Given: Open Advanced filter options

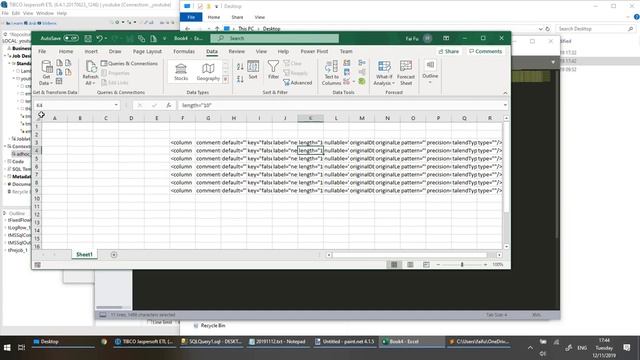Looking at the screenshot, I should 298,83.
